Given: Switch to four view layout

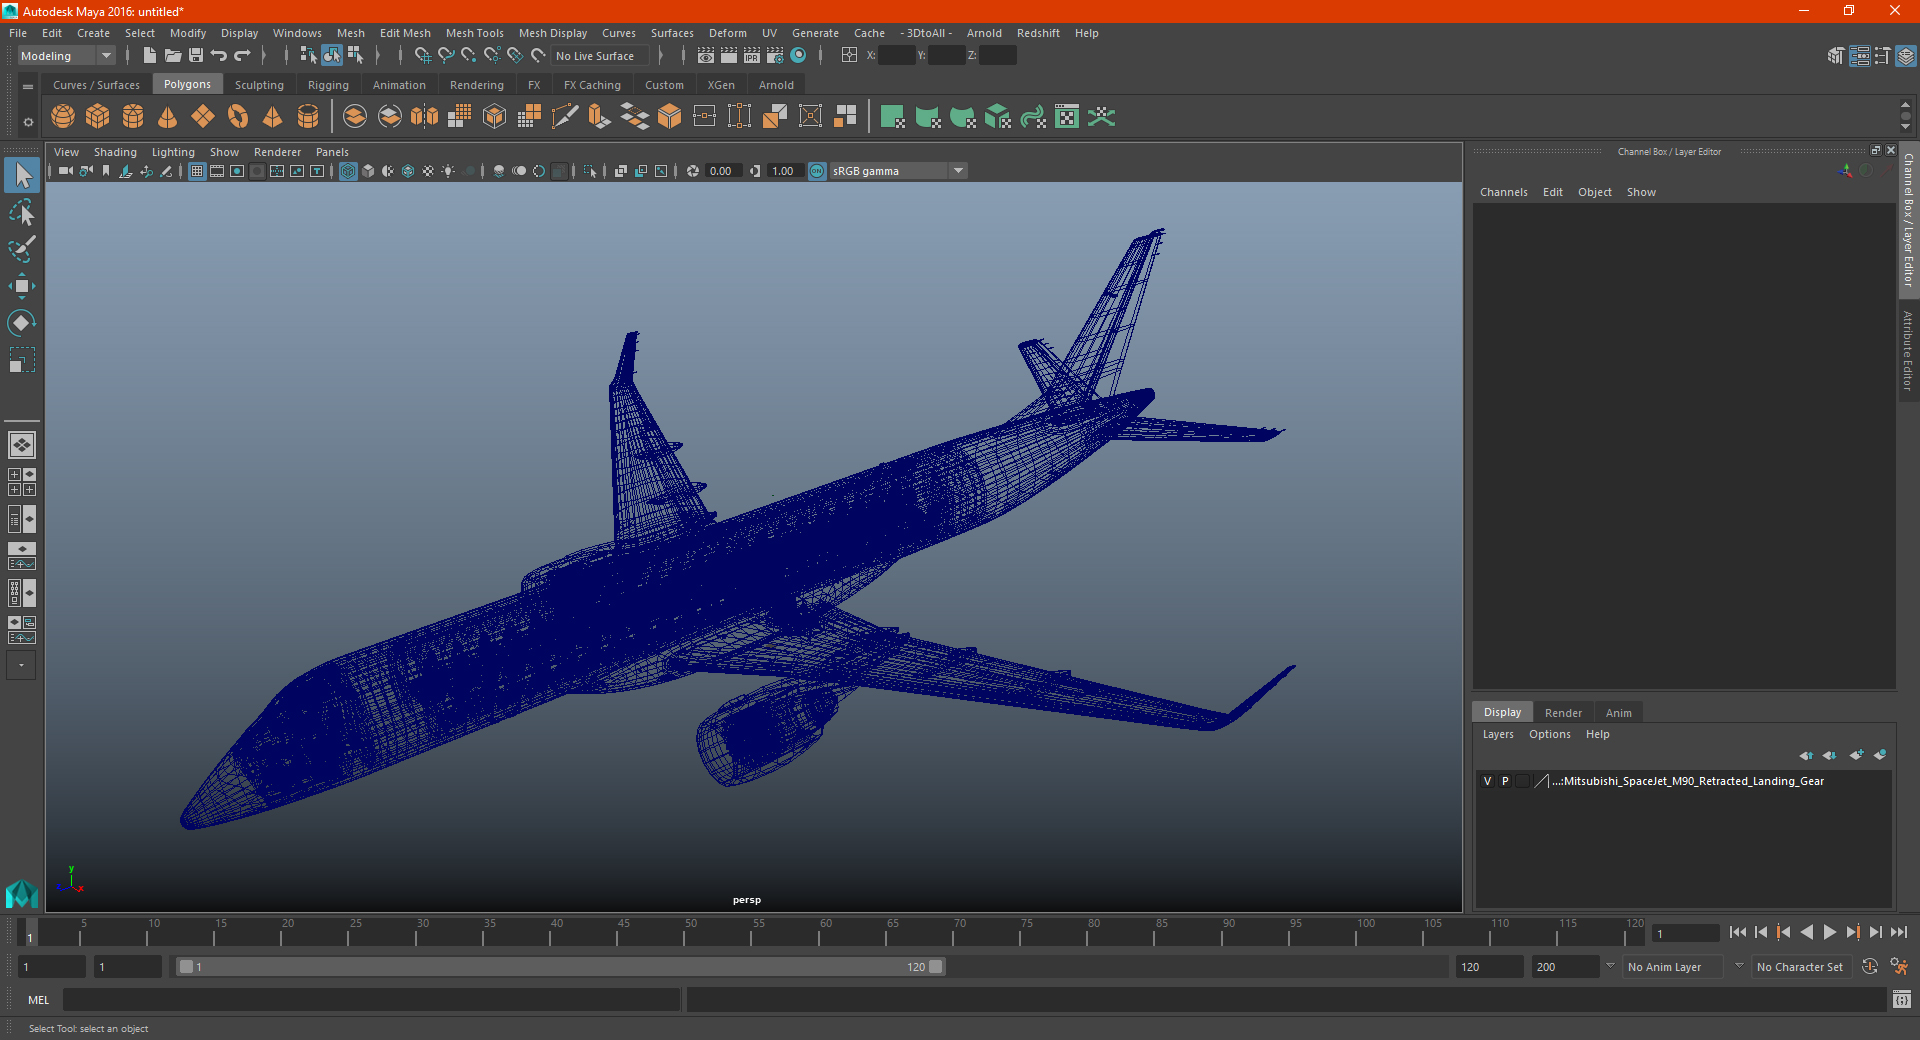Looking at the screenshot, I should tap(21, 482).
